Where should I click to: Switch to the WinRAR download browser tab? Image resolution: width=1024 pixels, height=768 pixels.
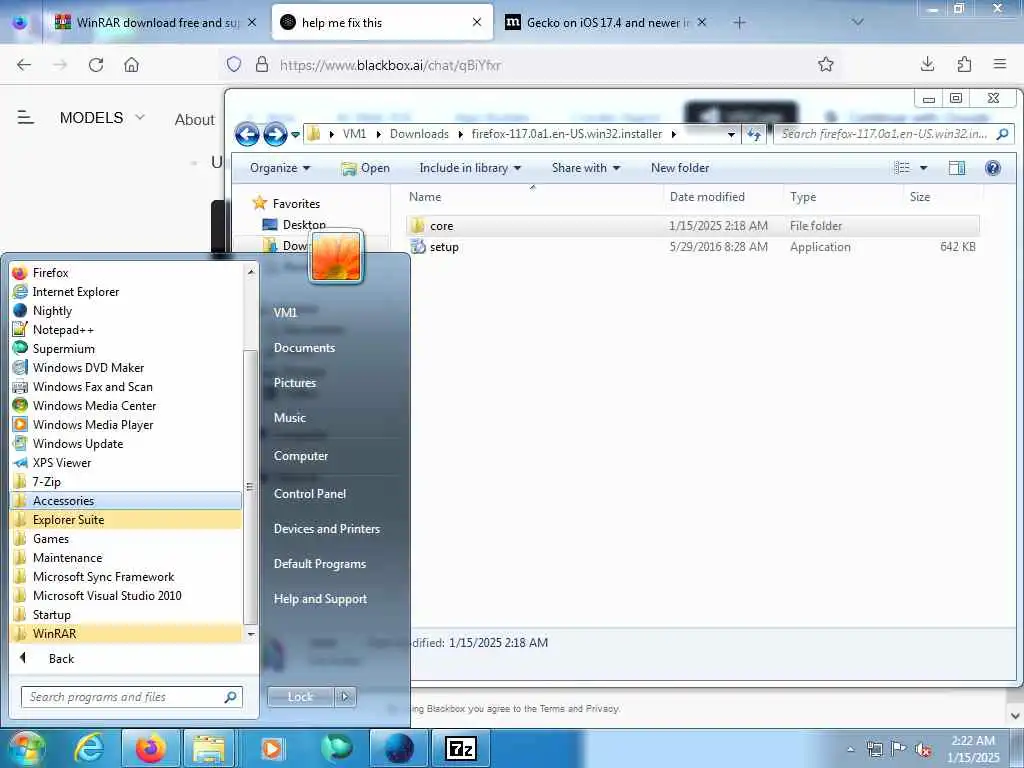pyautogui.click(x=155, y=22)
